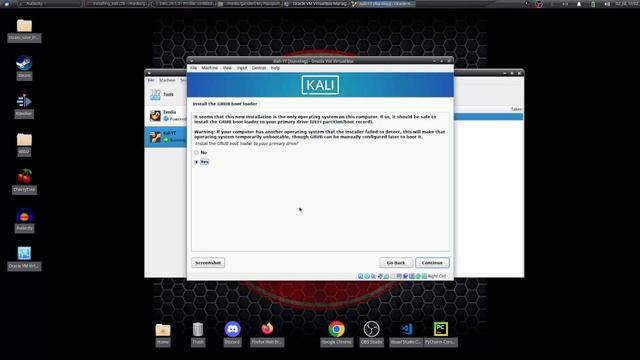
Task: Select the Kali-IT VM in Manager list
Action: point(166,137)
